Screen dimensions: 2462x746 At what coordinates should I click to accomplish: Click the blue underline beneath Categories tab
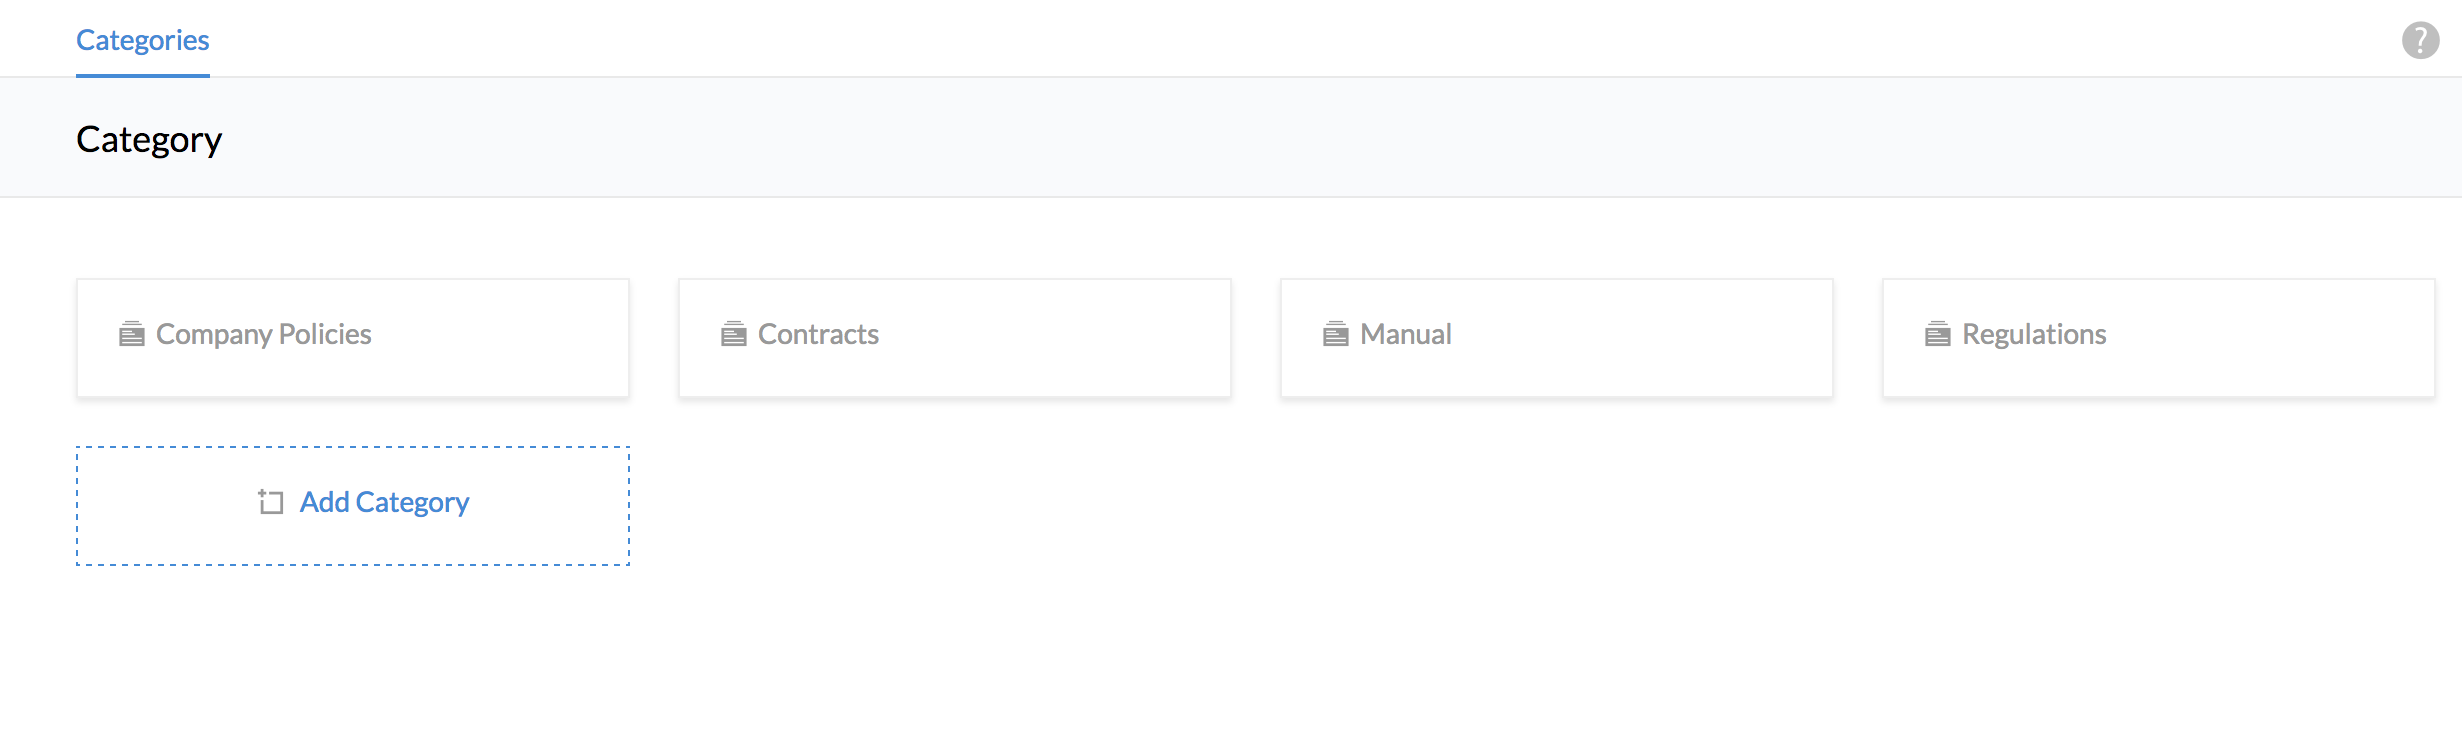click(143, 75)
